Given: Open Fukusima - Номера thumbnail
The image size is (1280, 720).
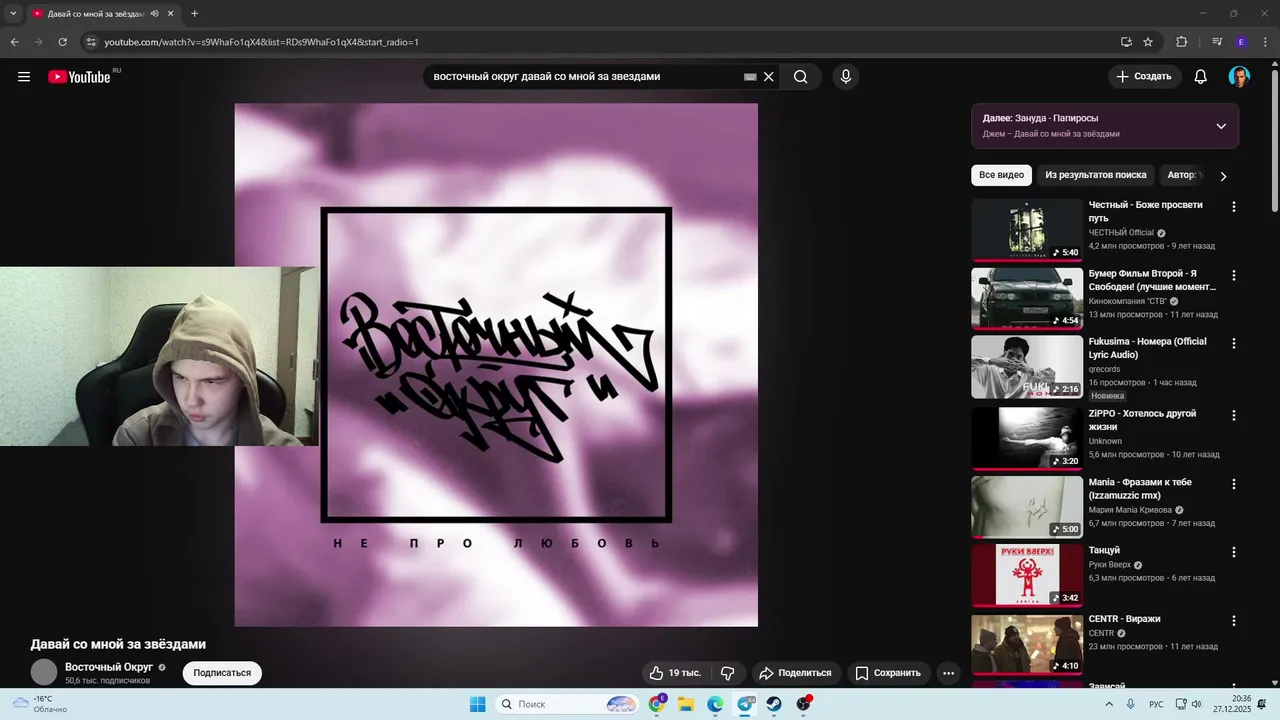Looking at the screenshot, I should [1027, 366].
